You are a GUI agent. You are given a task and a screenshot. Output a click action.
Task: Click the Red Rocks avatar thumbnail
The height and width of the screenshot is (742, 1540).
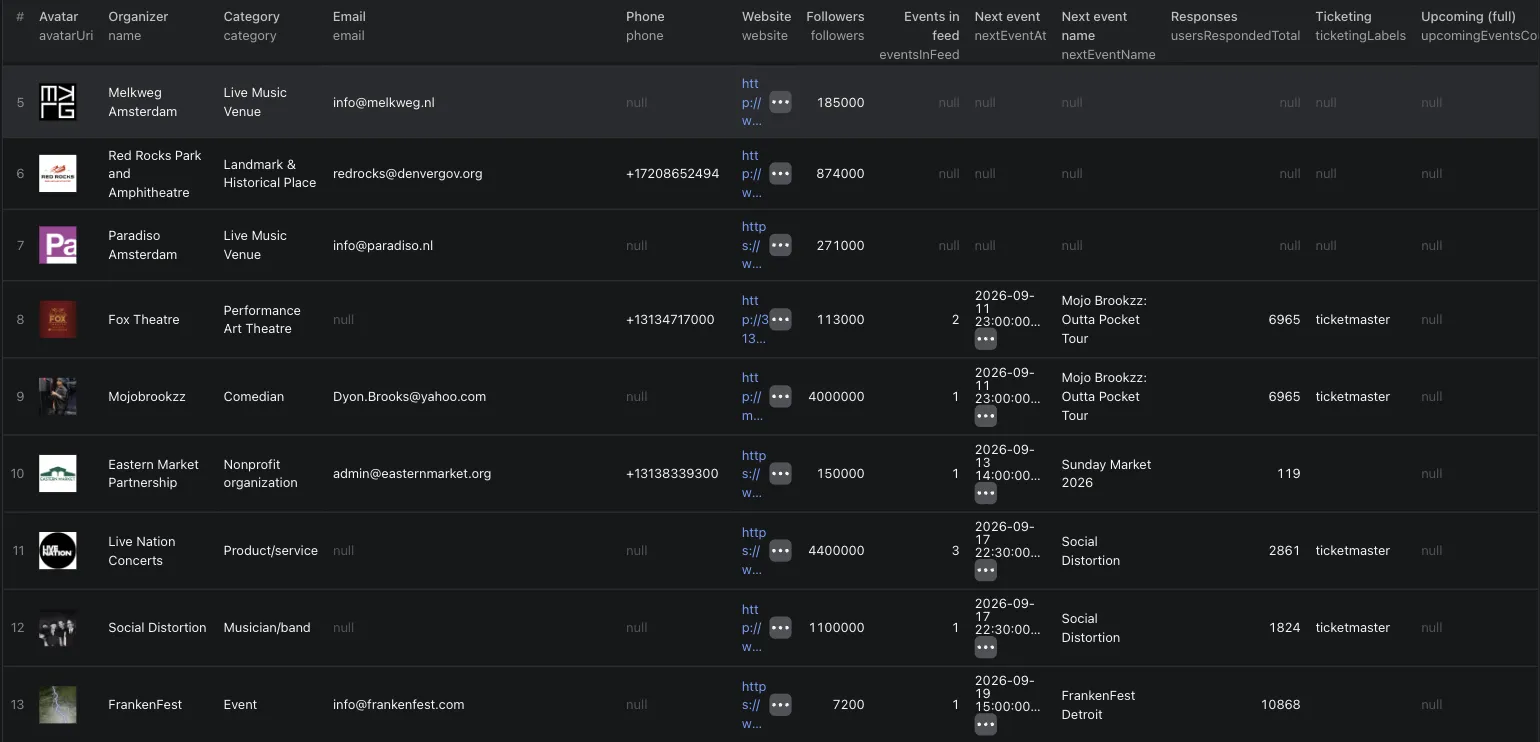pos(57,173)
